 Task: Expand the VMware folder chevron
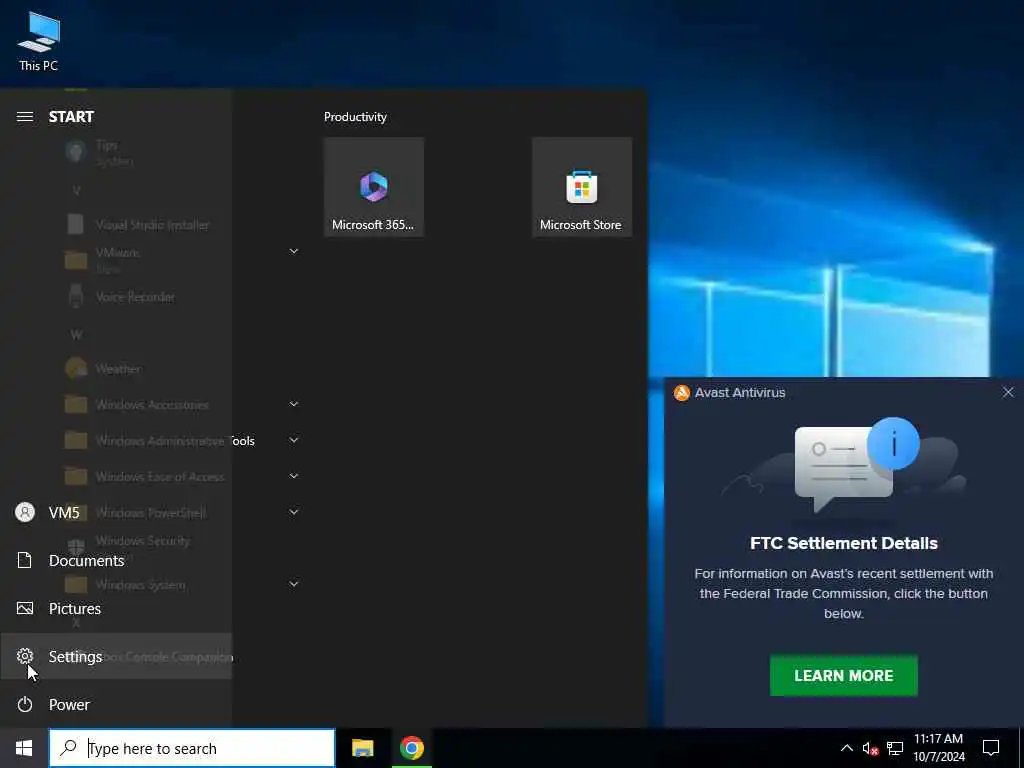tap(294, 251)
